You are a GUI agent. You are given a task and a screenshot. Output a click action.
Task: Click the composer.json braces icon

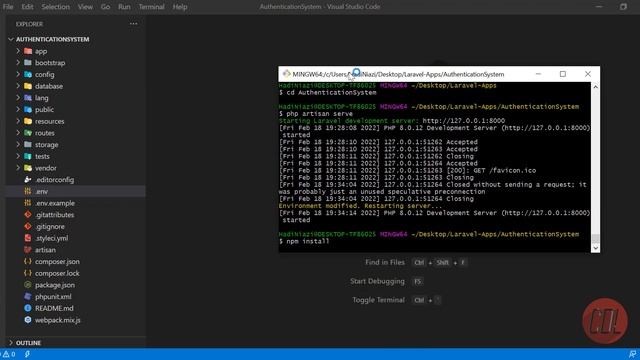click(x=28, y=261)
